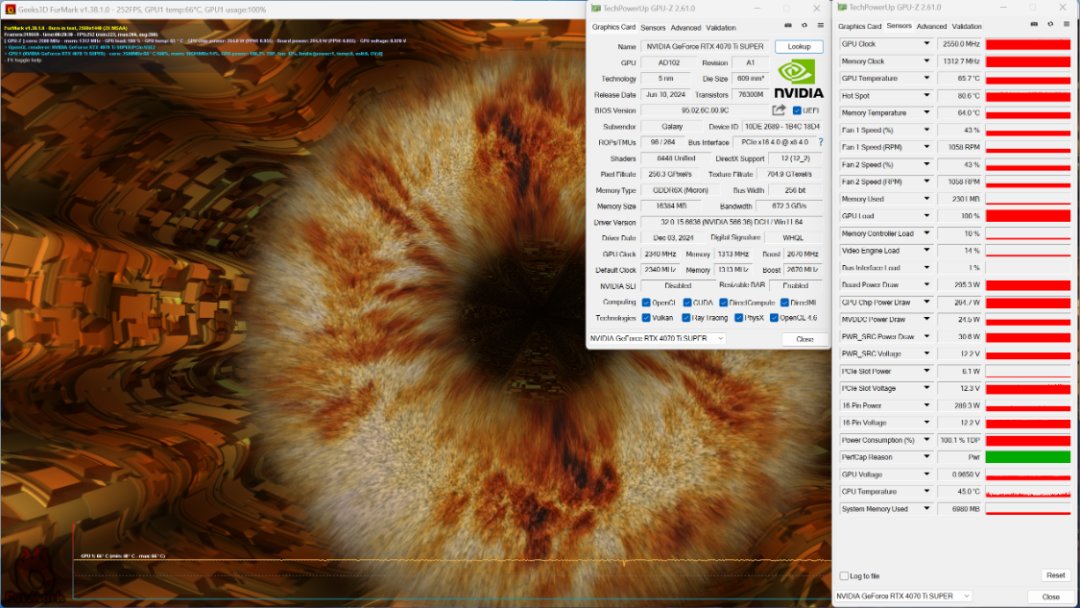Open the GPU selector dropdown in the Graphics Card window
Viewport: 1080px width, 608px height.
pyautogui.click(x=656, y=339)
